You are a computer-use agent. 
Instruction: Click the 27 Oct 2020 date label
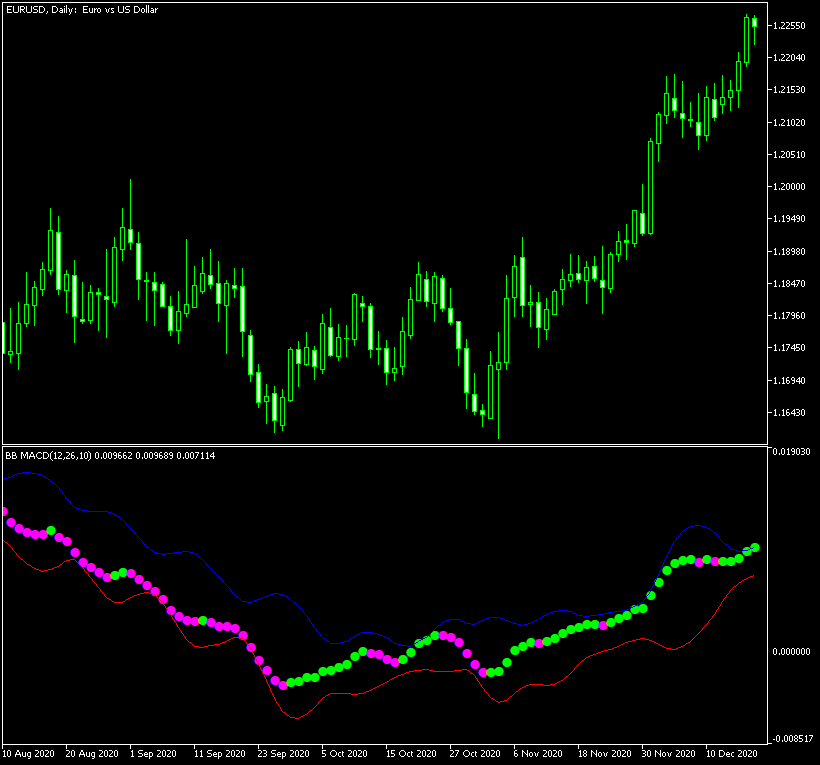pos(474,753)
